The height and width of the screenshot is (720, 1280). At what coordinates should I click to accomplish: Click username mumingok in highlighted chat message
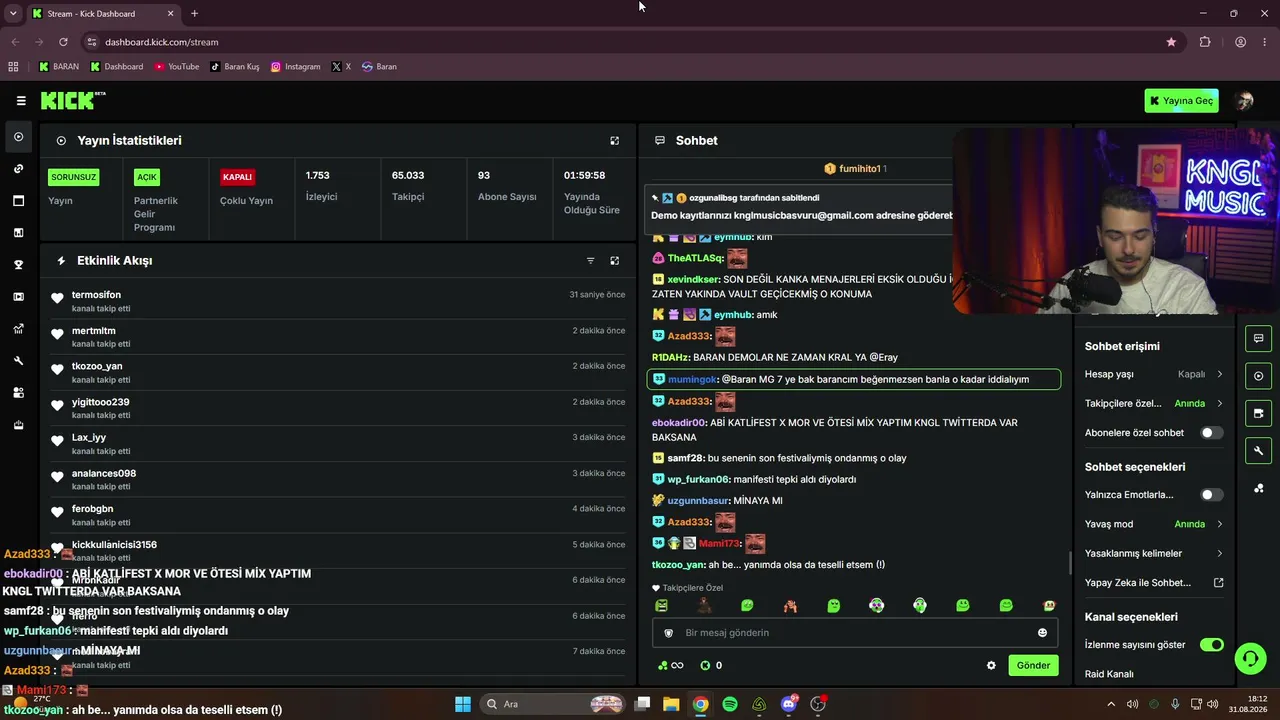click(692, 380)
